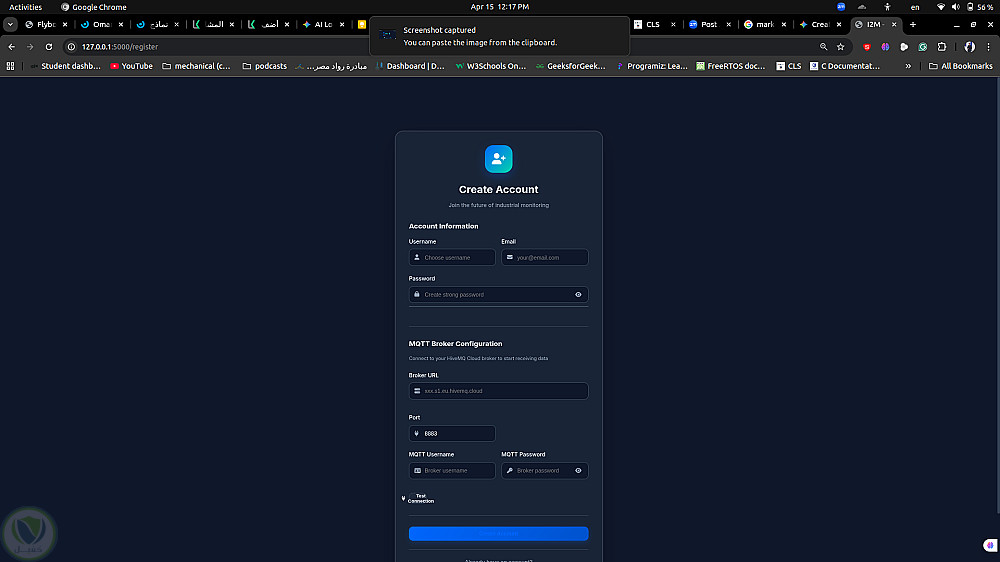The width and height of the screenshot is (1000, 562).
Task: Open the W3Schools On... bookmark
Action: tap(490, 66)
